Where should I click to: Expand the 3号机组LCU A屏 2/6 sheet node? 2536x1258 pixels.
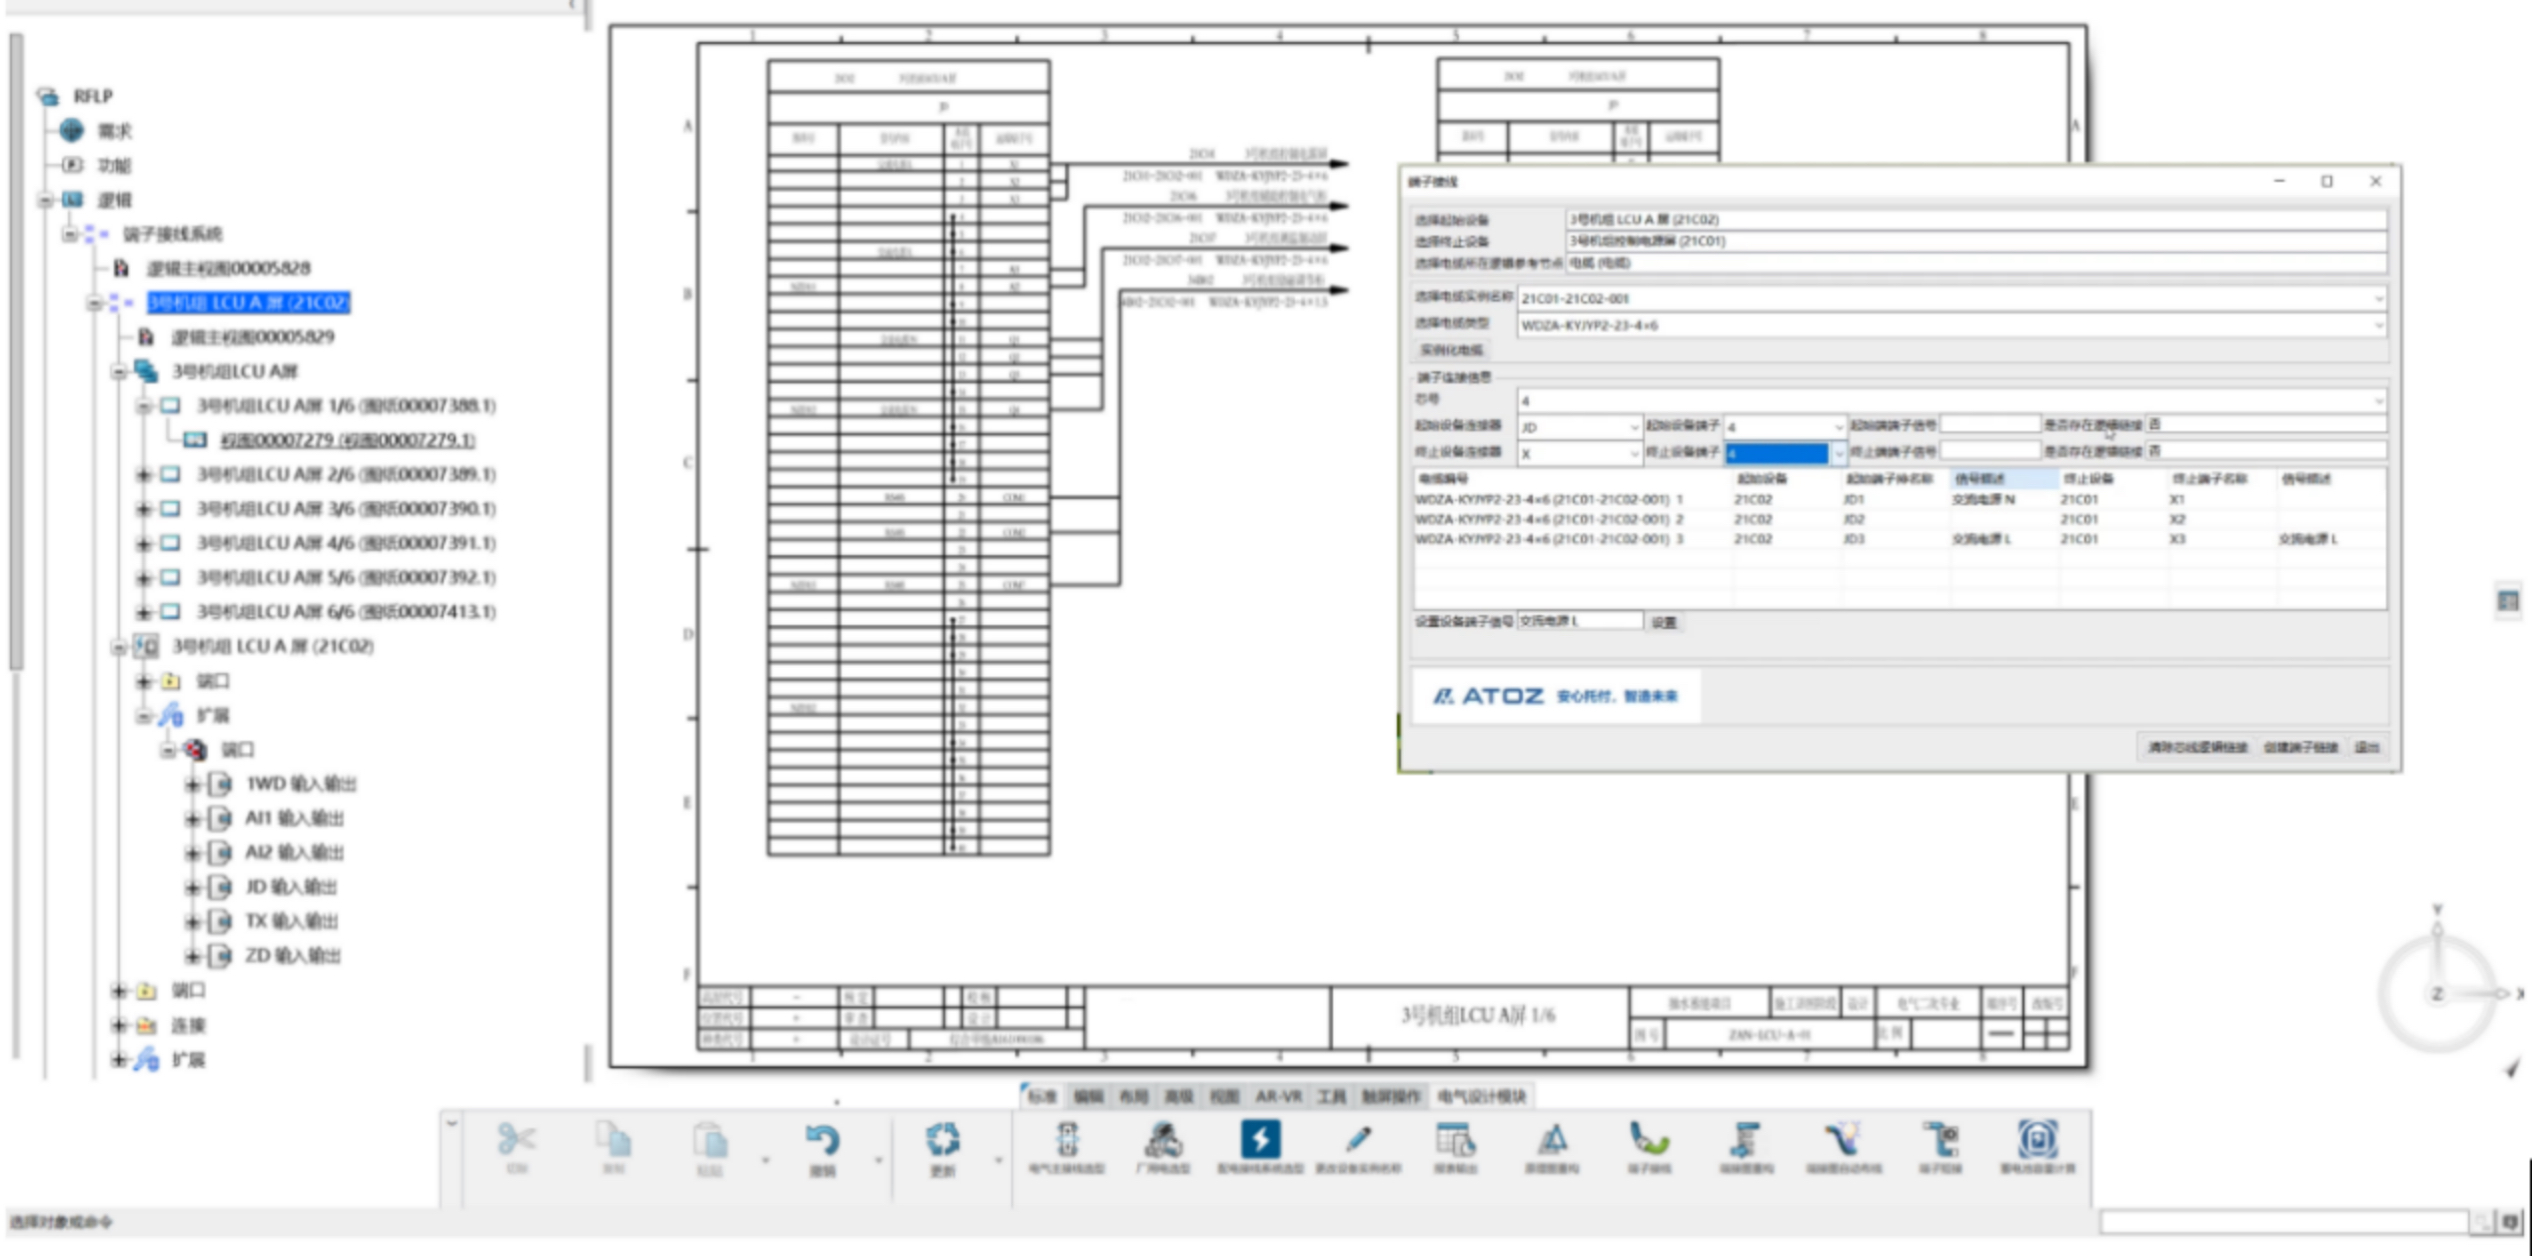143,475
